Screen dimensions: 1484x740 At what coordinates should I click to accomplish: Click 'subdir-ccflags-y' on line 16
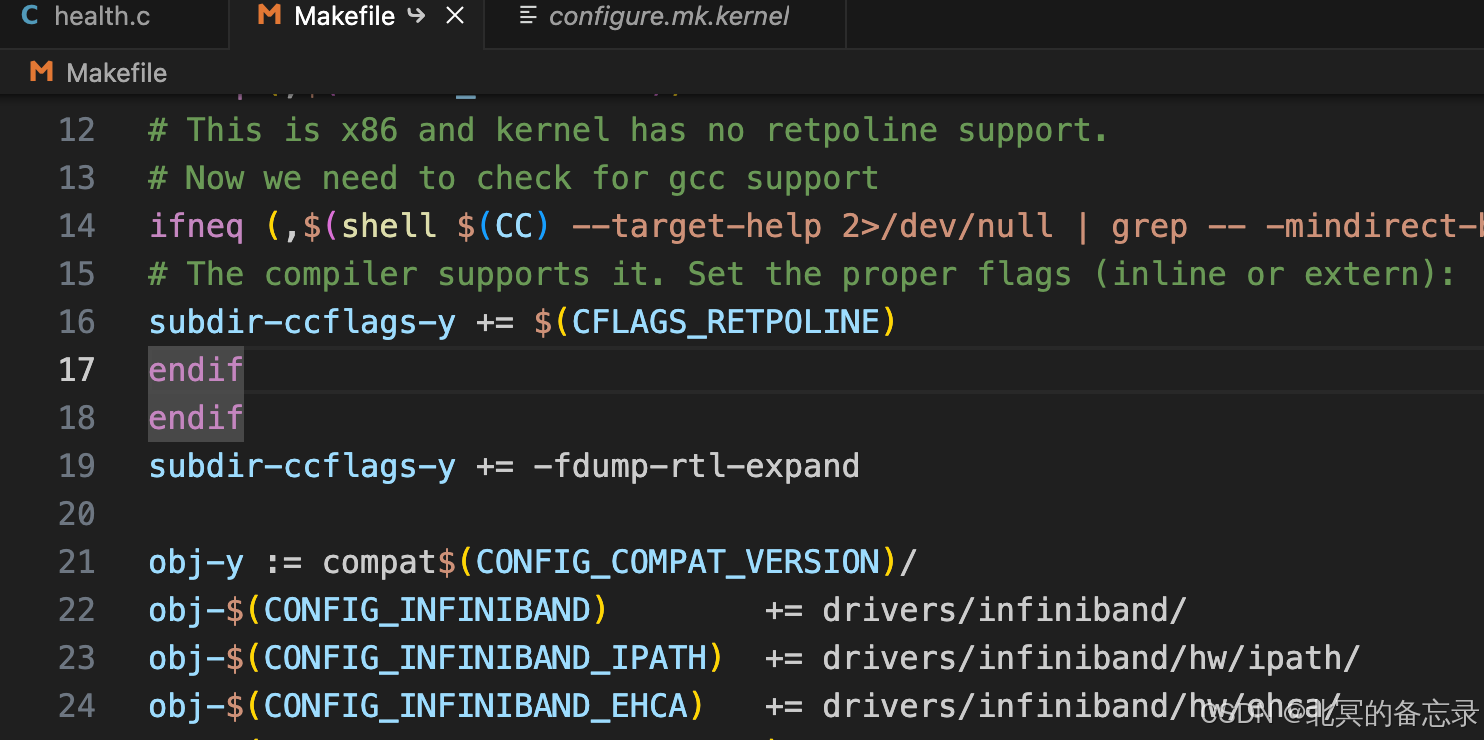302,322
